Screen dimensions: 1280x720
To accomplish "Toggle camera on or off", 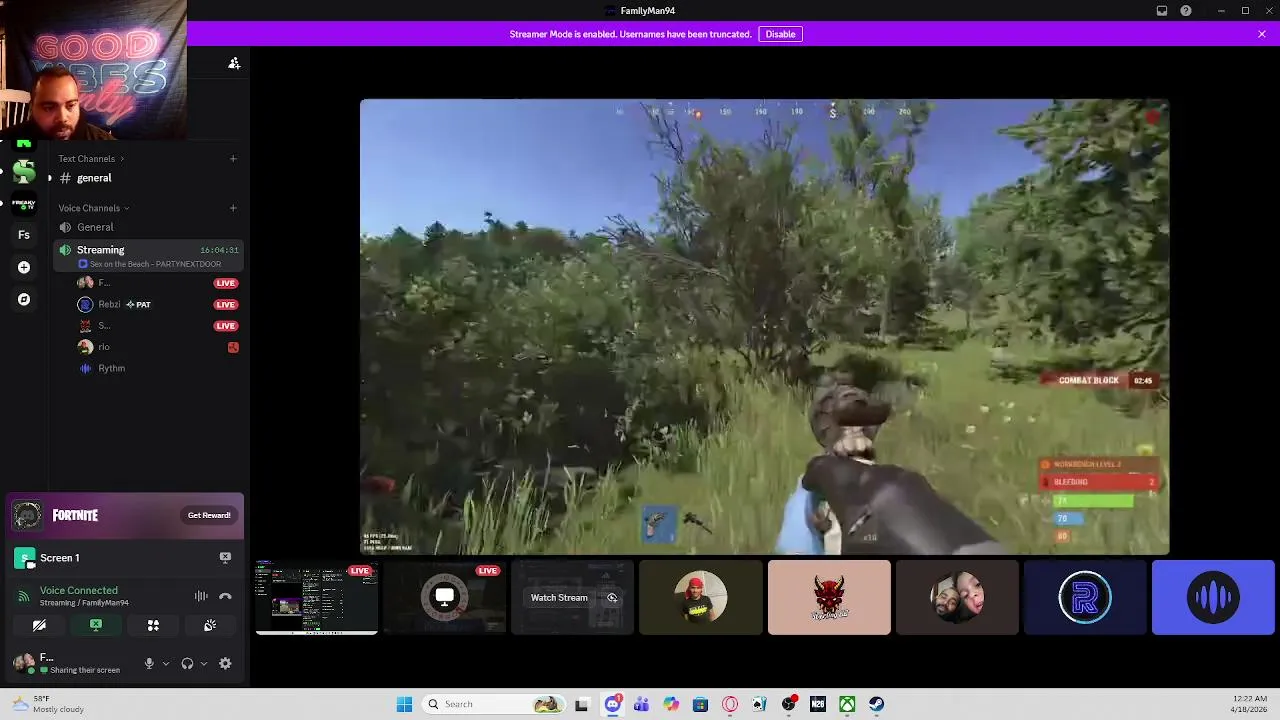I will click(39, 625).
